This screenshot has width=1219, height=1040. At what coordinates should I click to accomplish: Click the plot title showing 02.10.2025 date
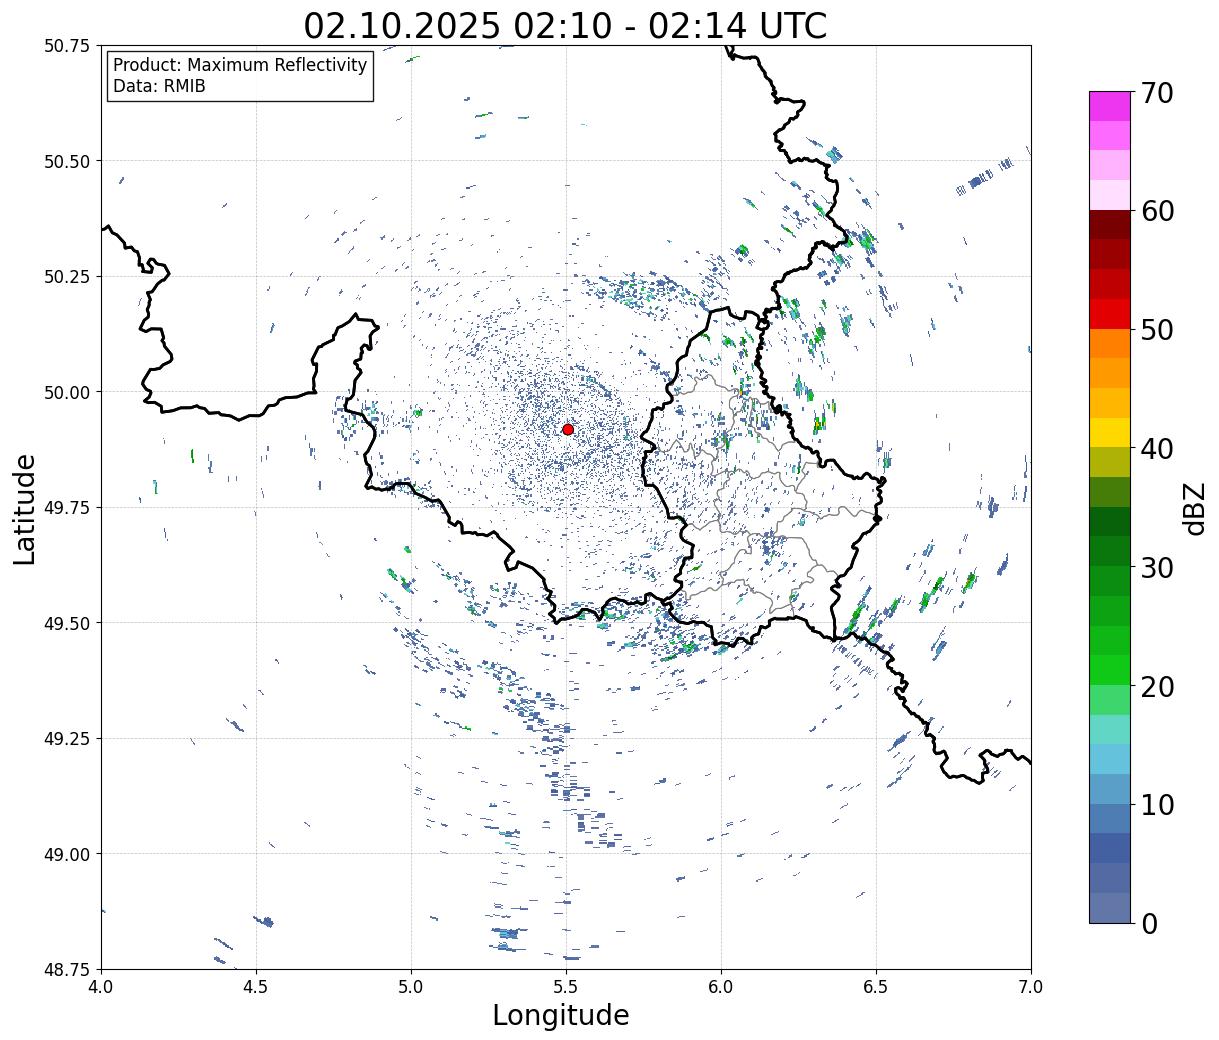tap(565, 25)
